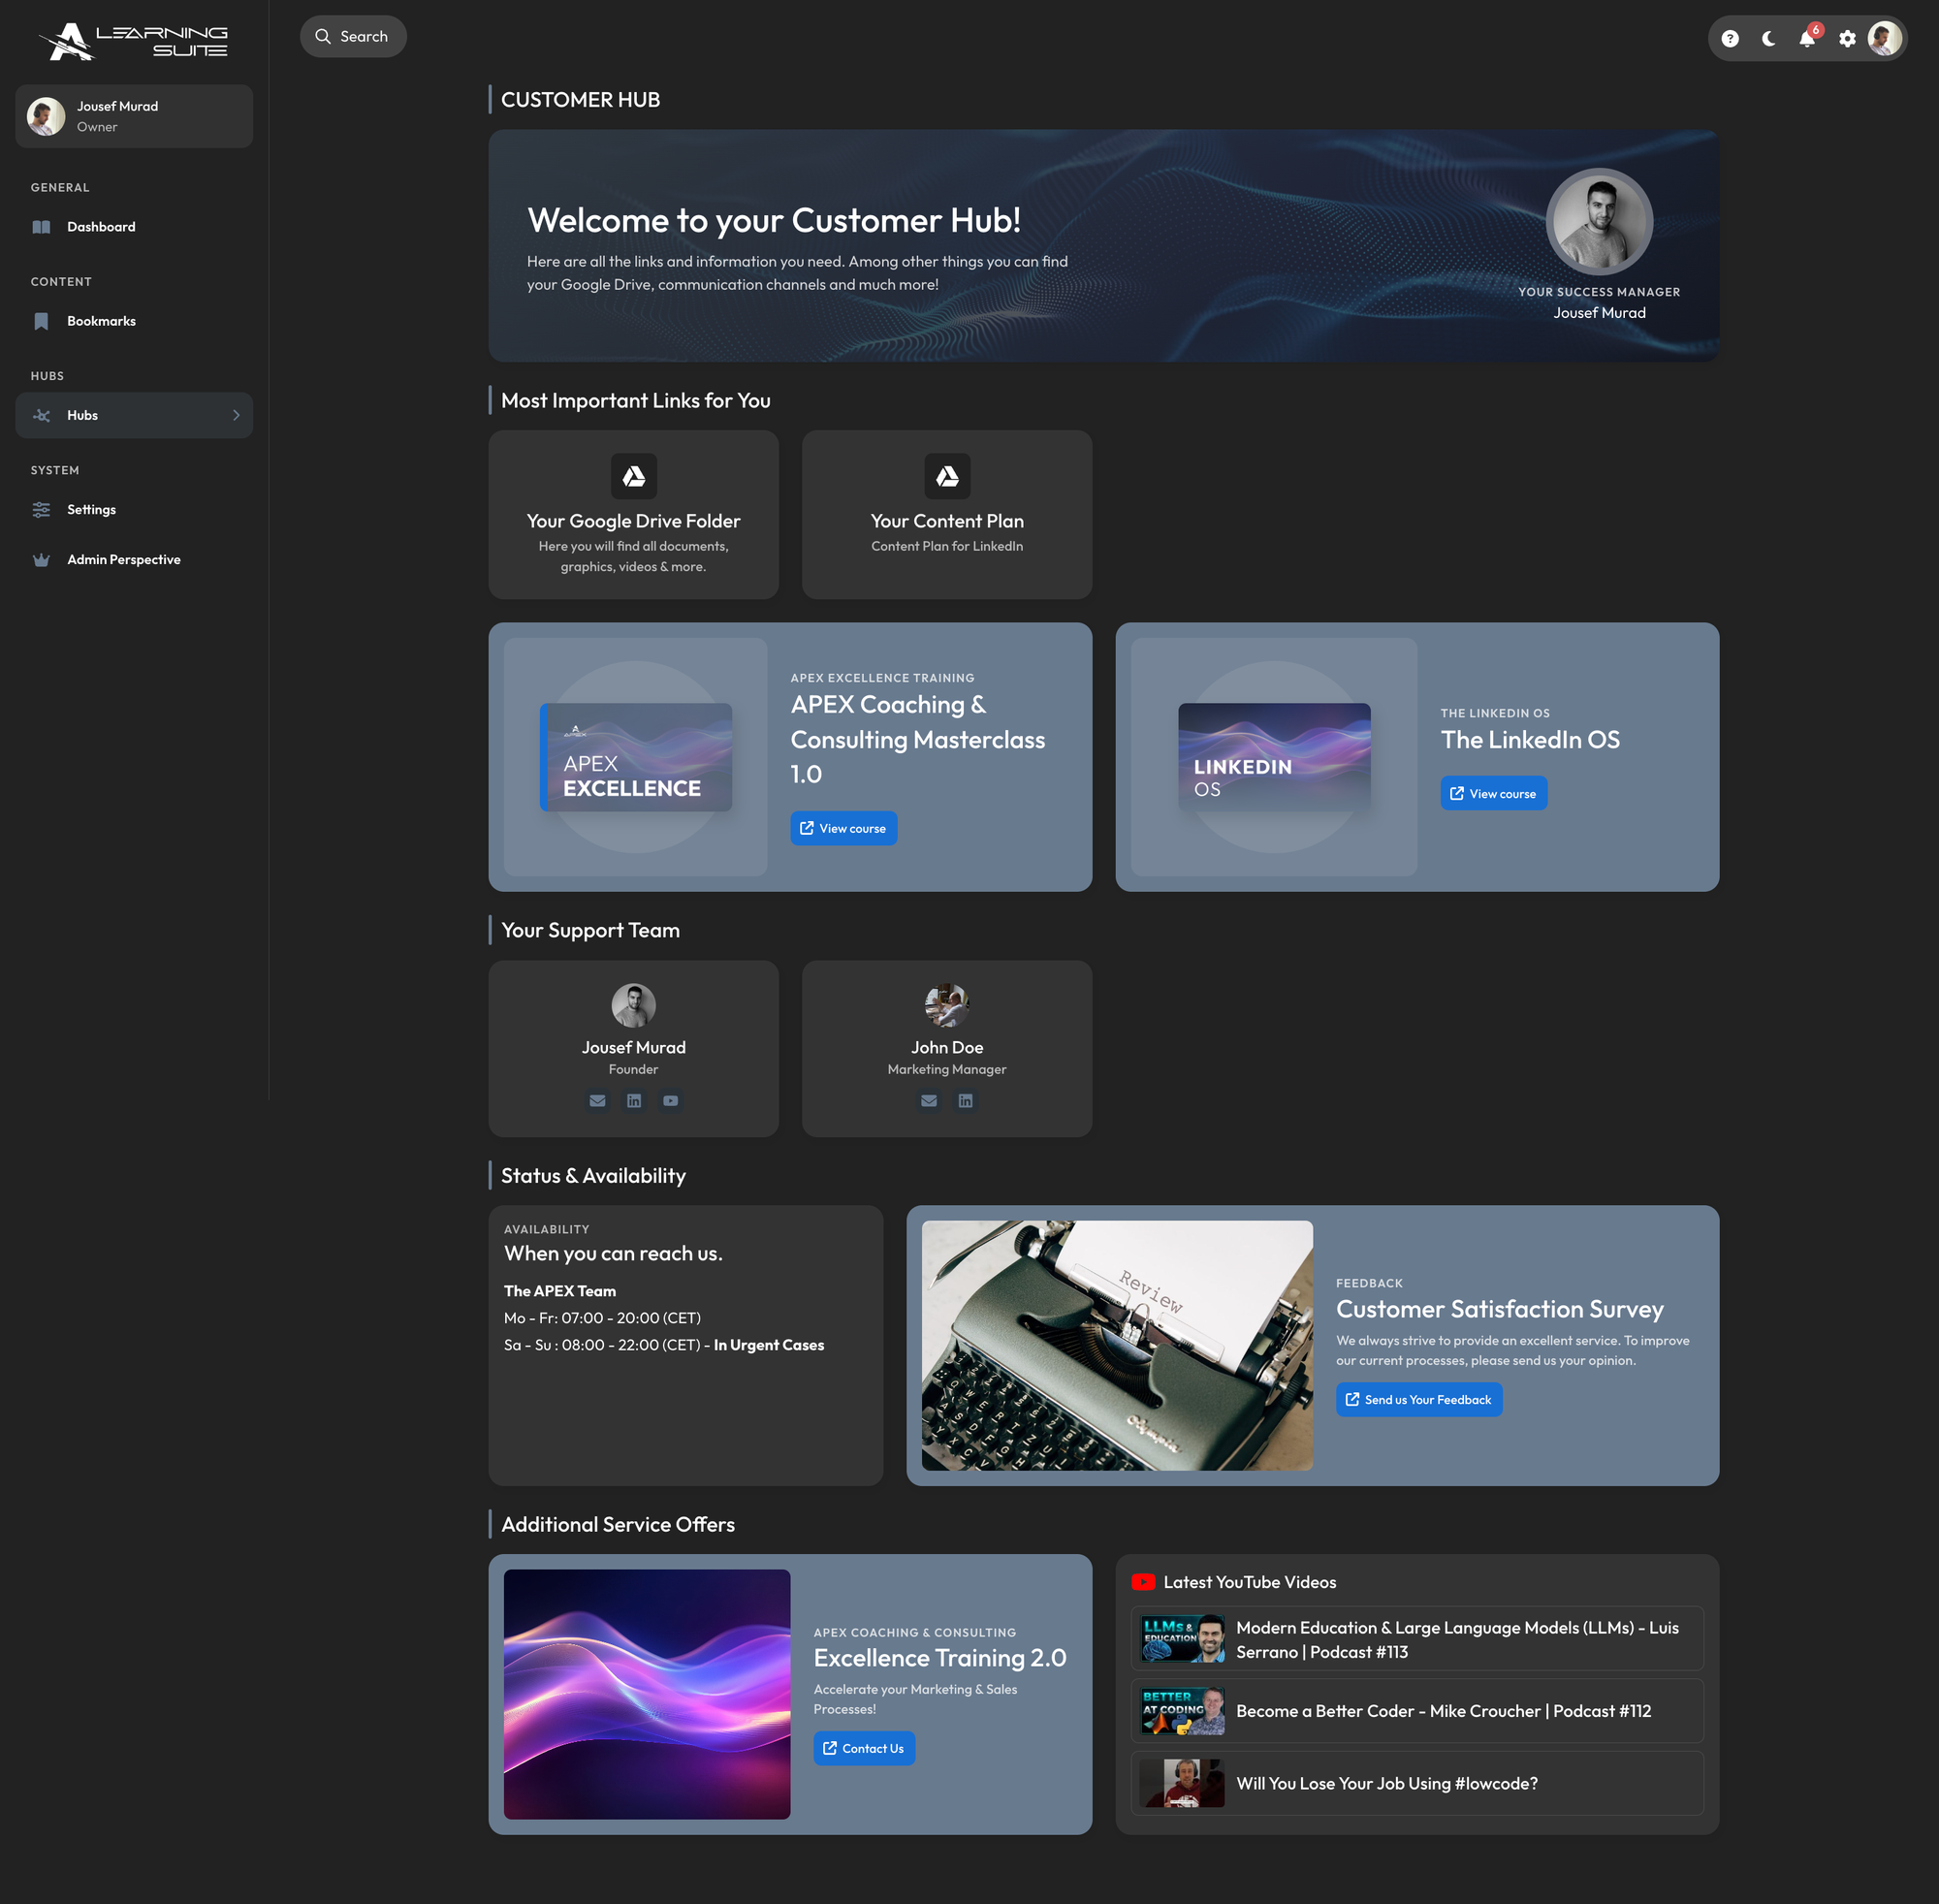Open Settings under the System section
The image size is (1939, 1904).
91,509
